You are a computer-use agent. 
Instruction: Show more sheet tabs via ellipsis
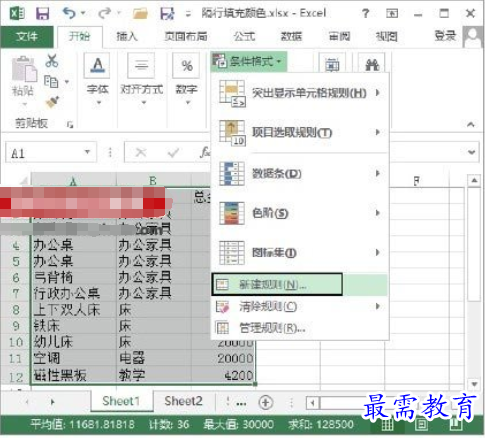241,403
